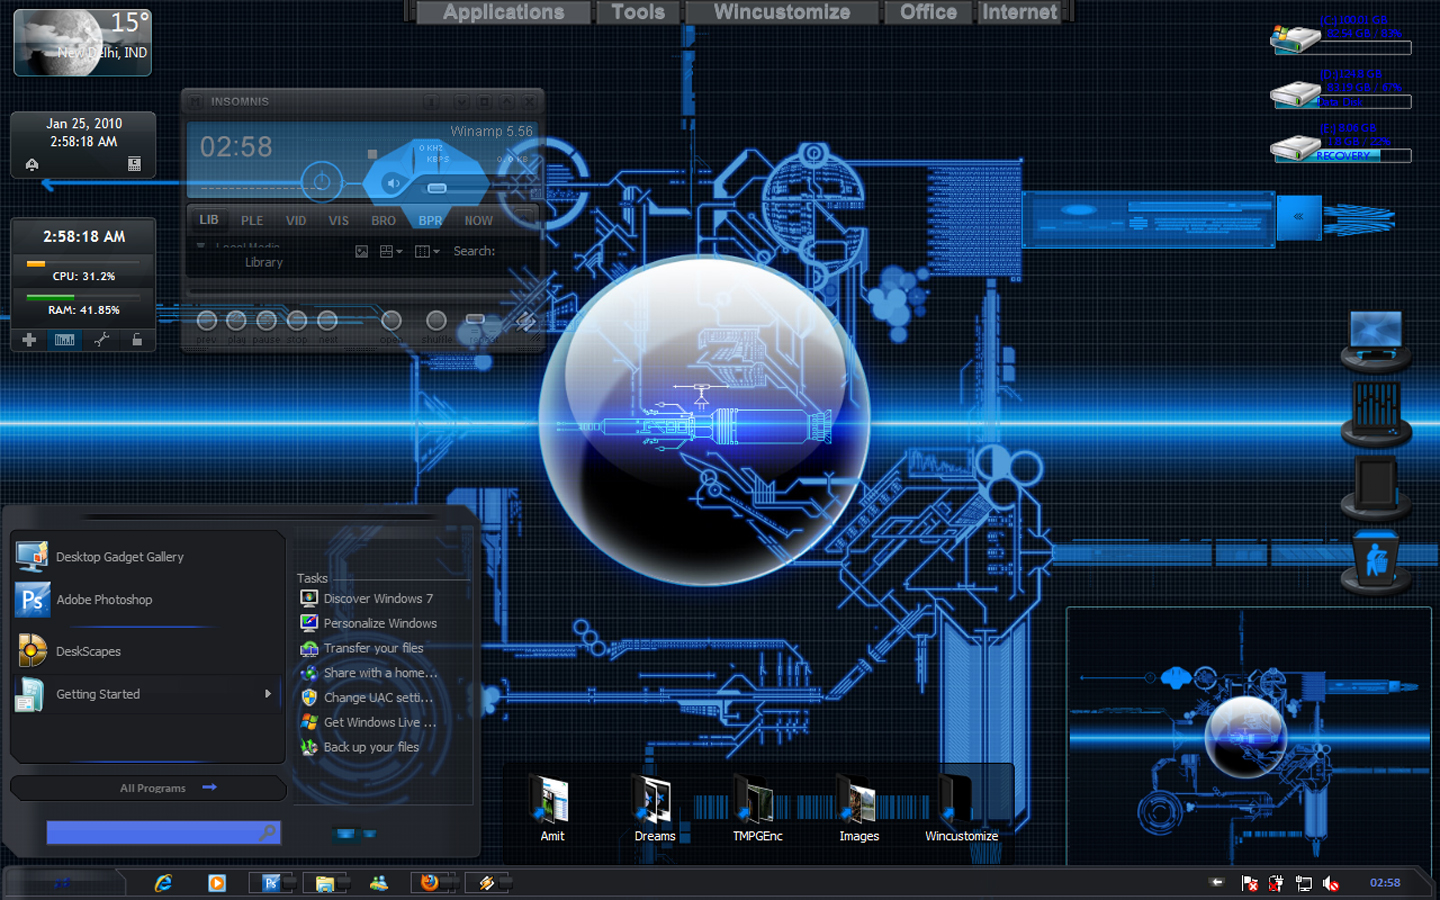Collapse panel with double-chevron button
The image size is (1440, 900).
pyautogui.click(x=1299, y=217)
